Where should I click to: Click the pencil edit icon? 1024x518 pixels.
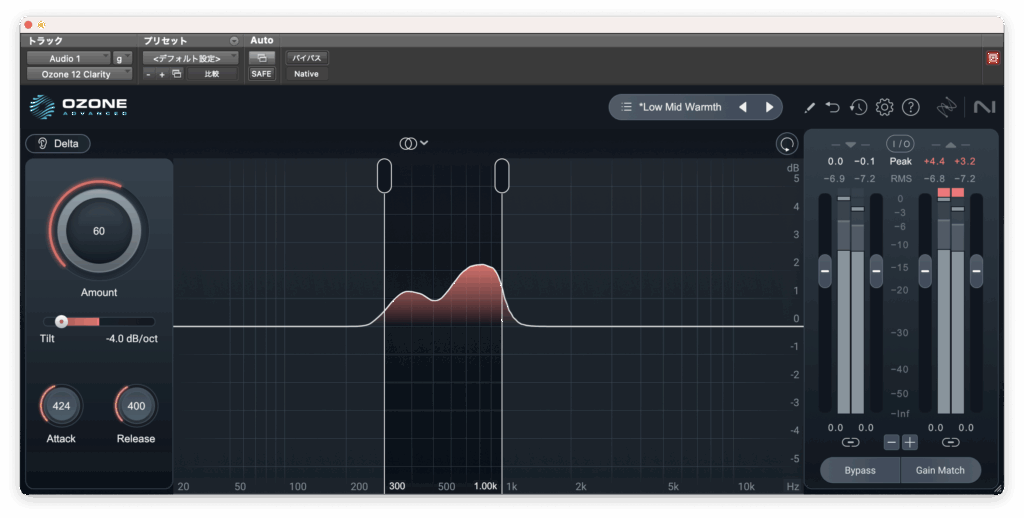810,107
